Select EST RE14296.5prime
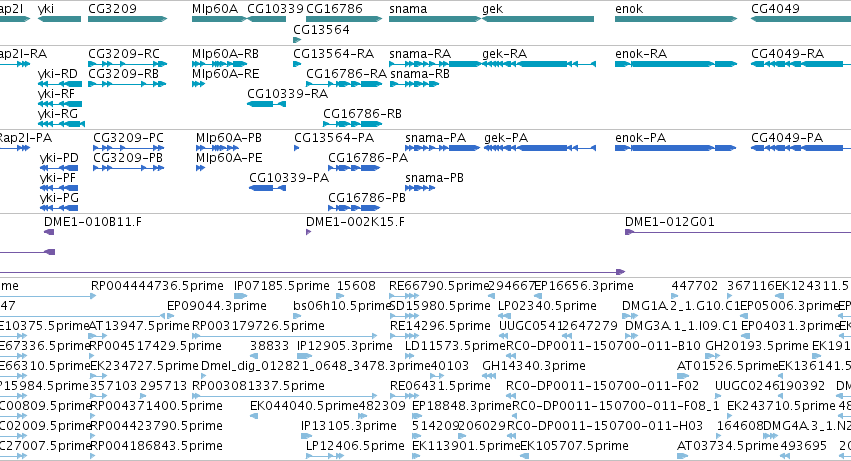The image size is (851, 461). [440, 326]
